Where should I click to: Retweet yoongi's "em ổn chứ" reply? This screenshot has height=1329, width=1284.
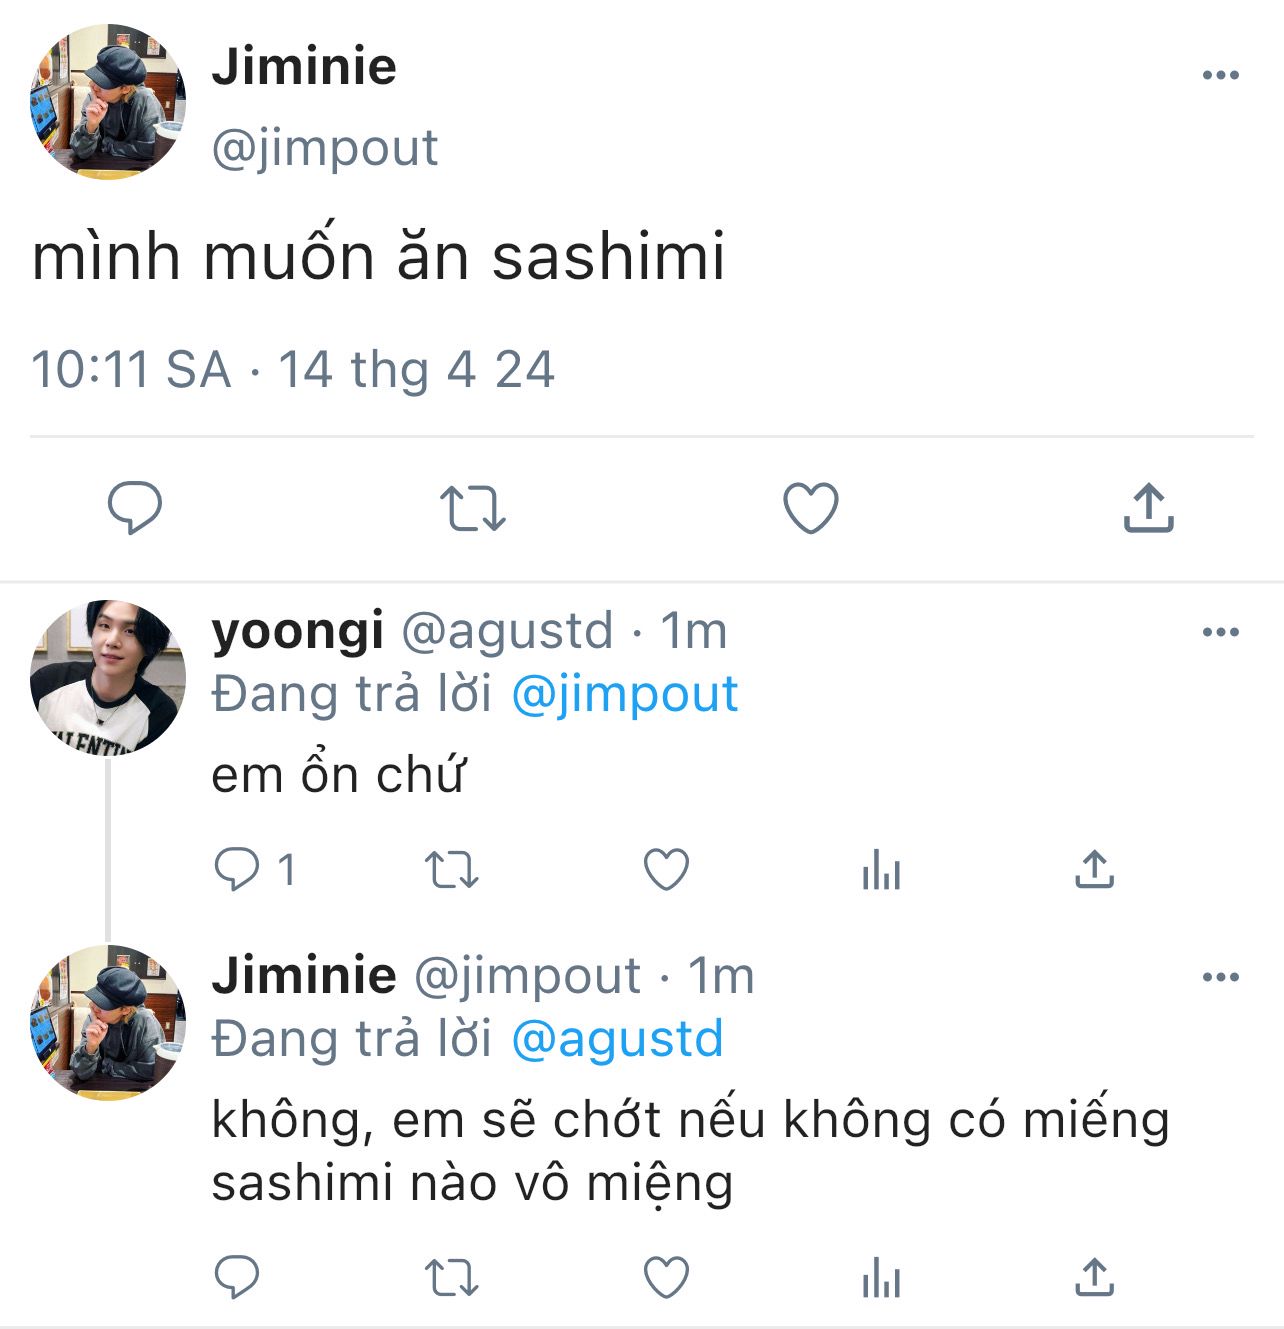pyautogui.click(x=452, y=869)
